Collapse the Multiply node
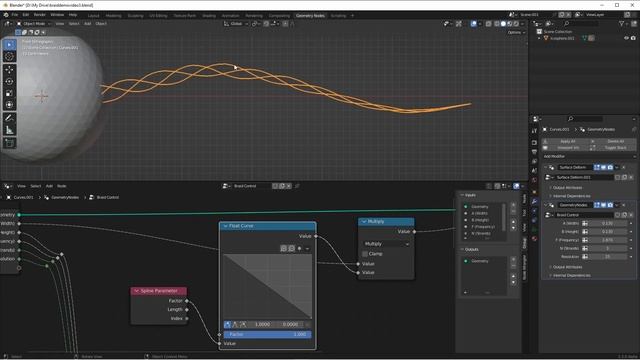640x360 pixels. pyautogui.click(x=364, y=221)
